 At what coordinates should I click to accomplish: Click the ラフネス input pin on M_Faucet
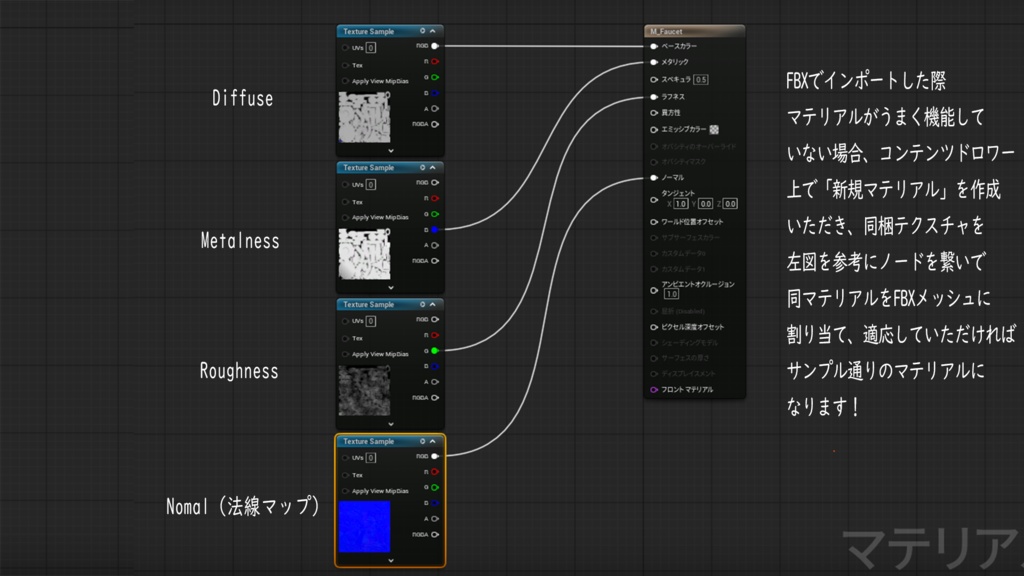[653, 97]
